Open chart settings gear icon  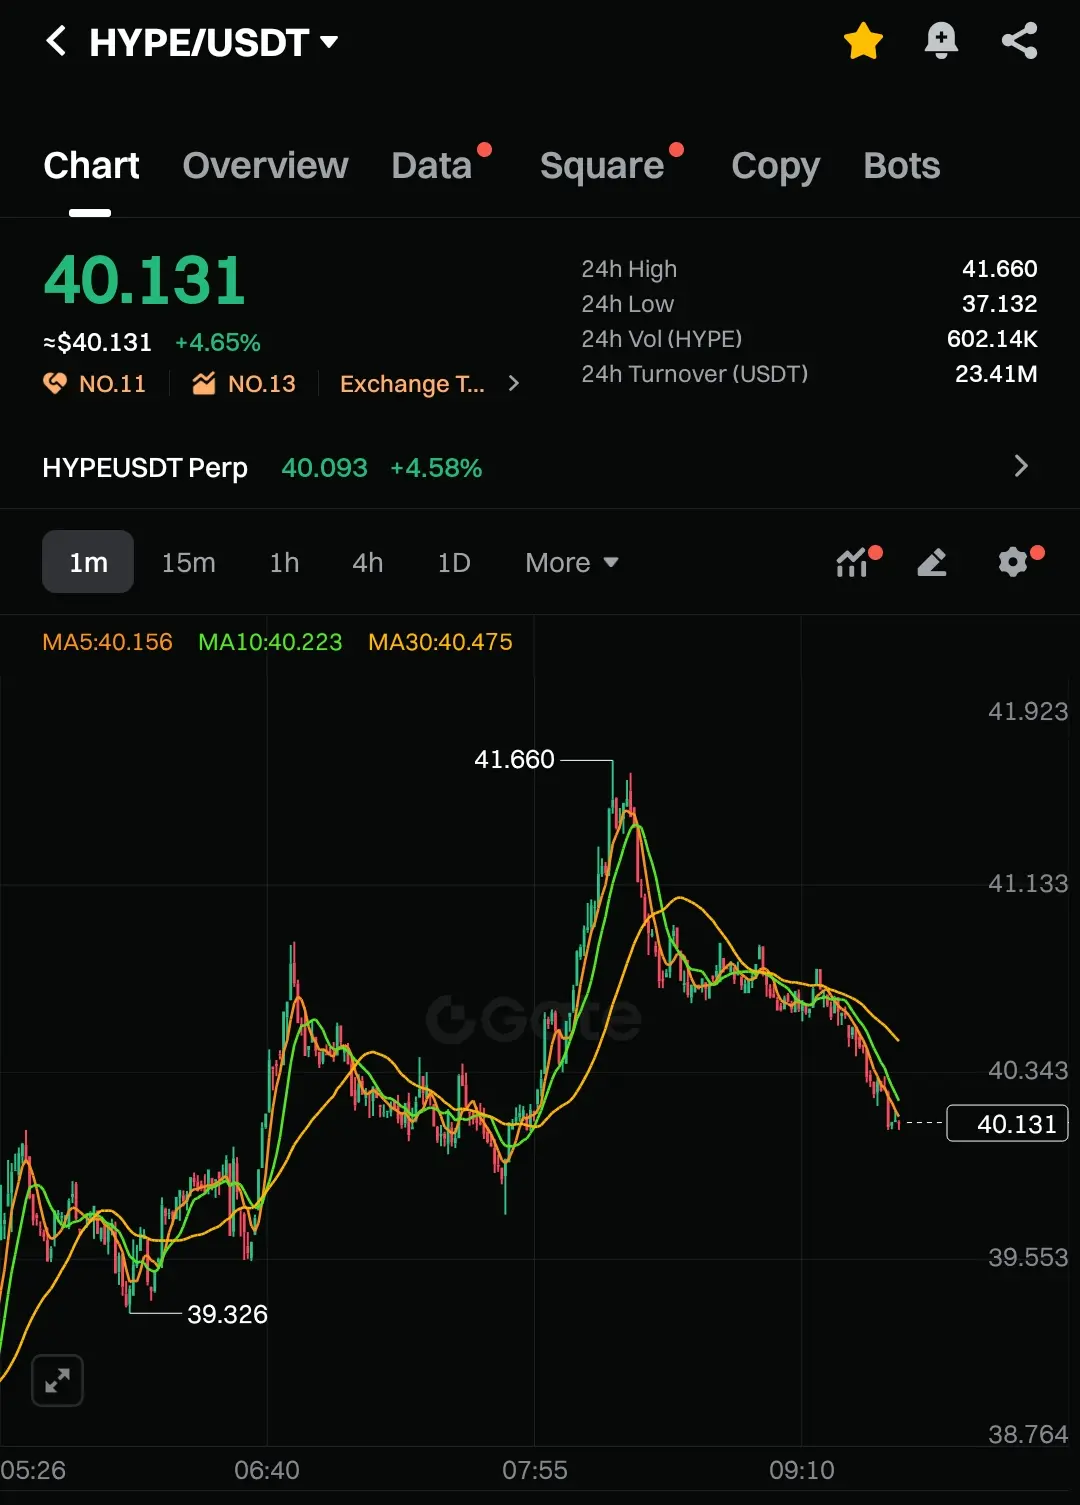coord(1013,562)
